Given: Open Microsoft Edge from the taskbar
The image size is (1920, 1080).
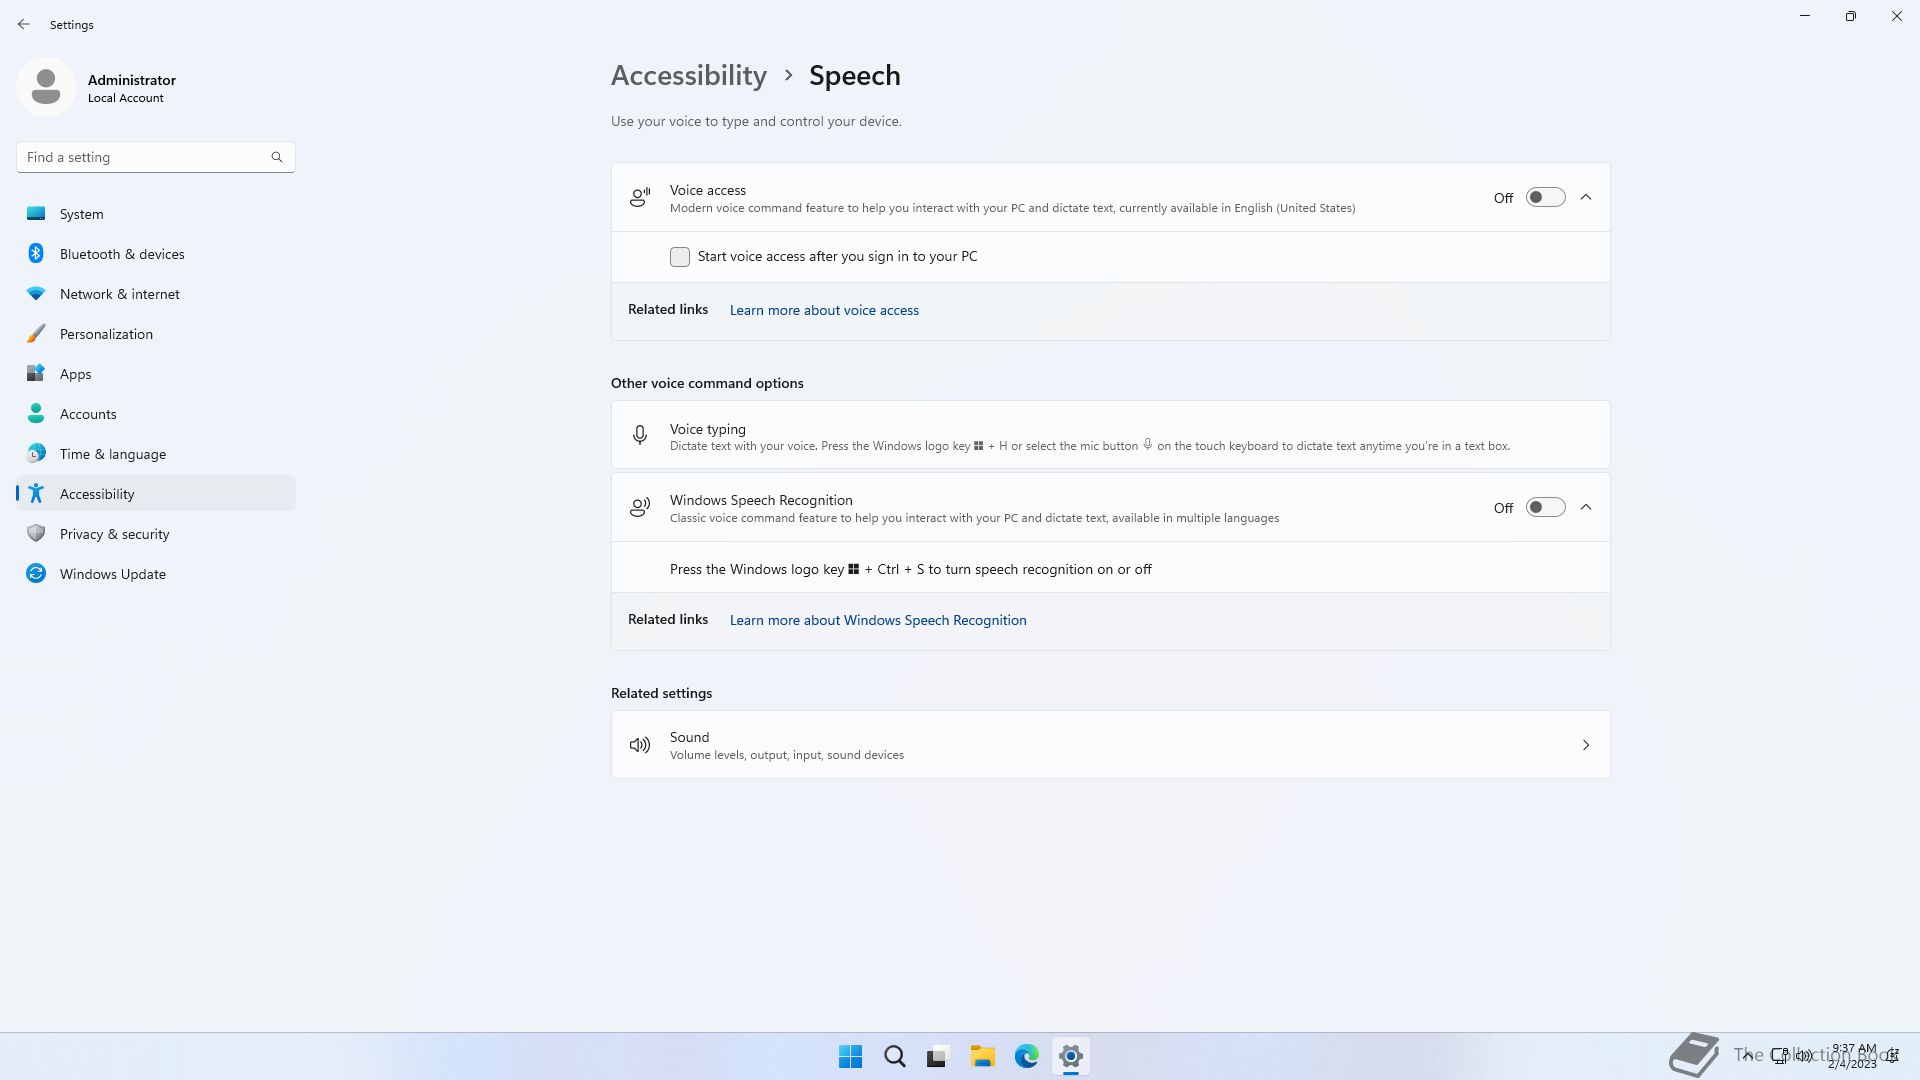Looking at the screenshot, I should pyautogui.click(x=1026, y=1056).
